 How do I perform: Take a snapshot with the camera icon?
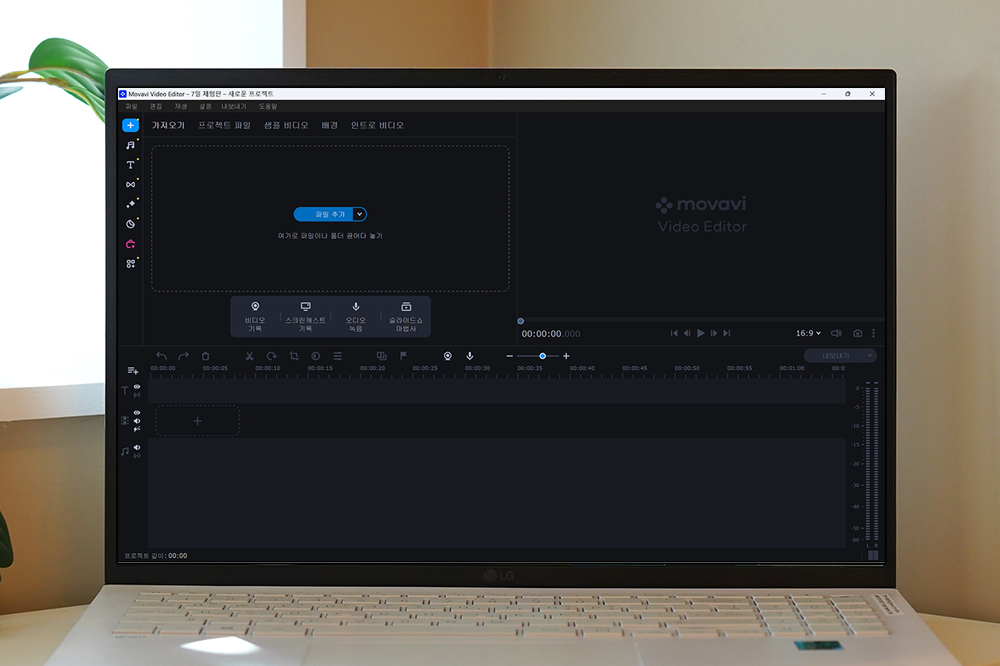858,333
